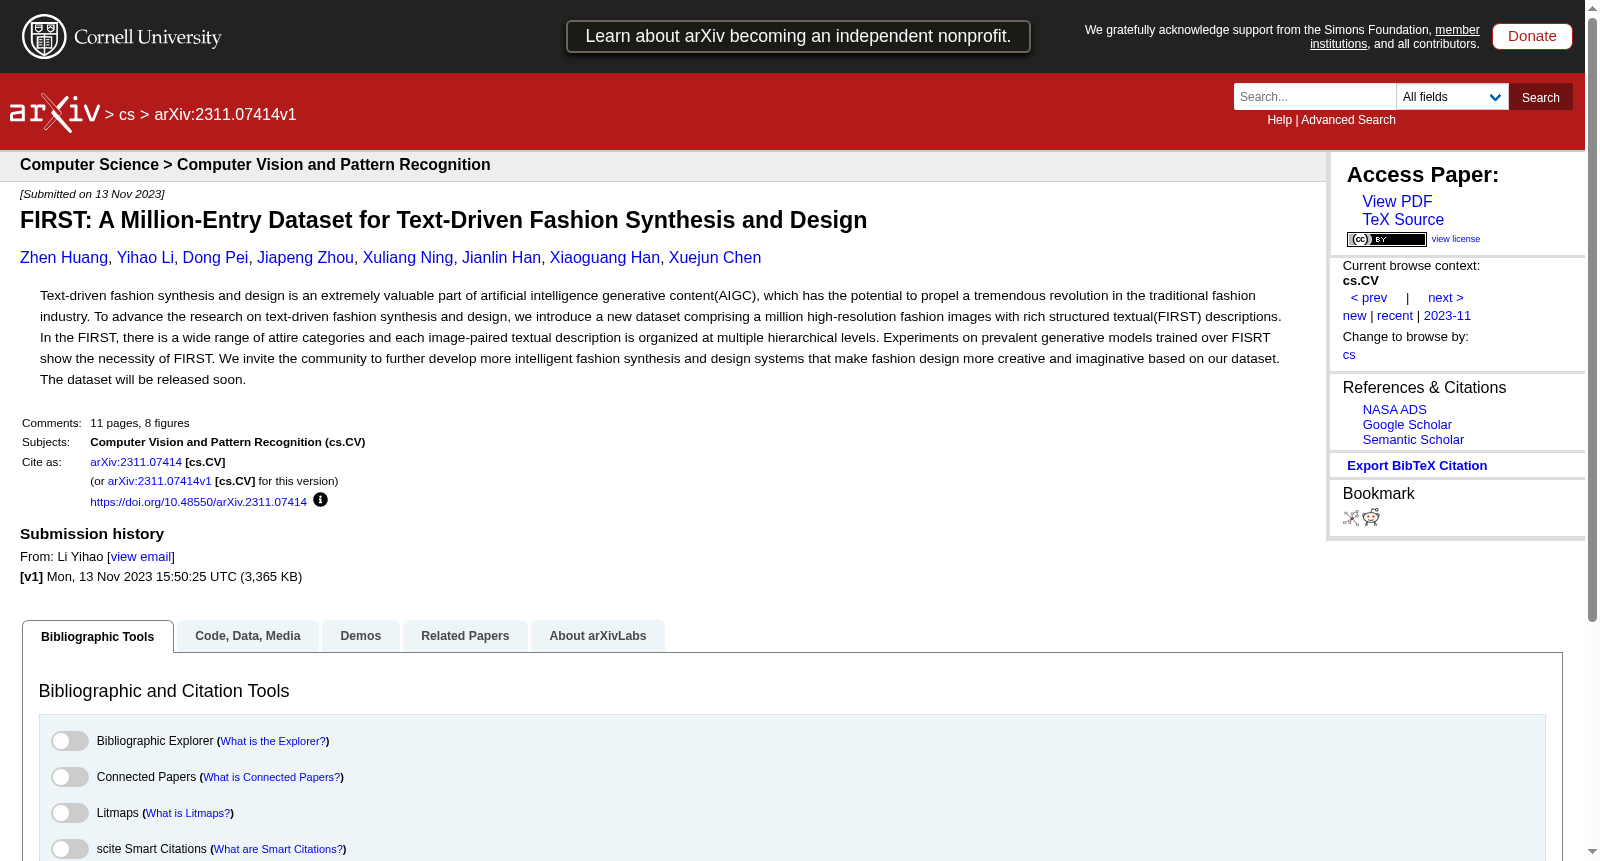The width and height of the screenshot is (1600, 861).
Task: Click the Search button
Action: pos(1541,97)
